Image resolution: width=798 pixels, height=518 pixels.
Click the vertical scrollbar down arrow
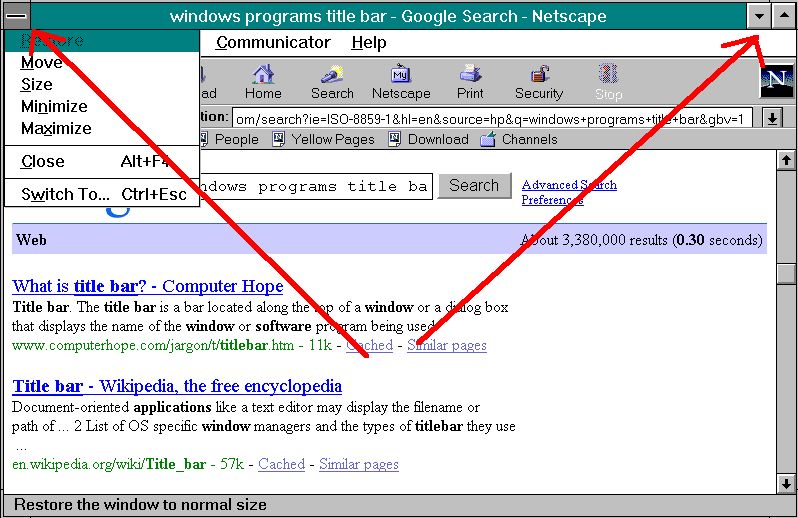click(786, 483)
